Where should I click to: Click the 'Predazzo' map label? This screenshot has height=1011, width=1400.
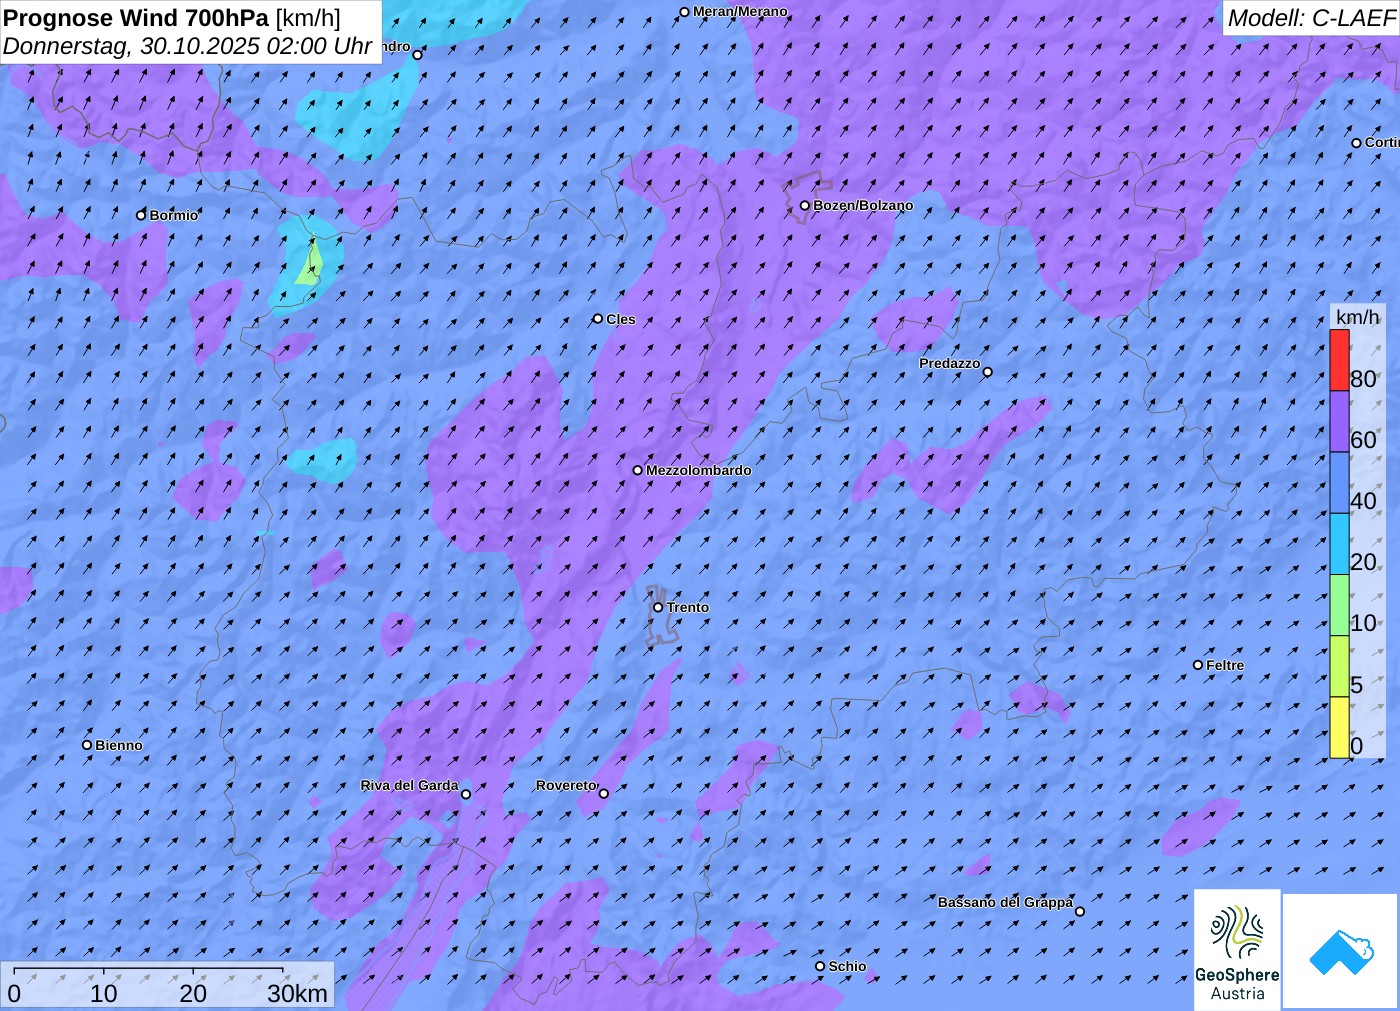950,363
